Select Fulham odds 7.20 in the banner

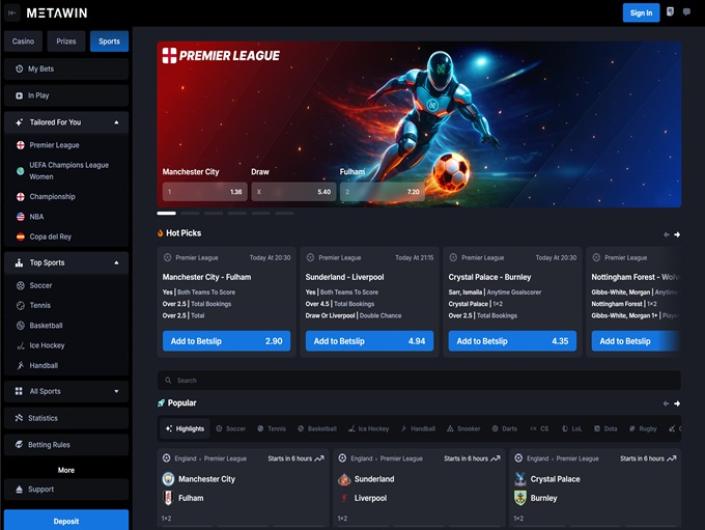point(381,191)
